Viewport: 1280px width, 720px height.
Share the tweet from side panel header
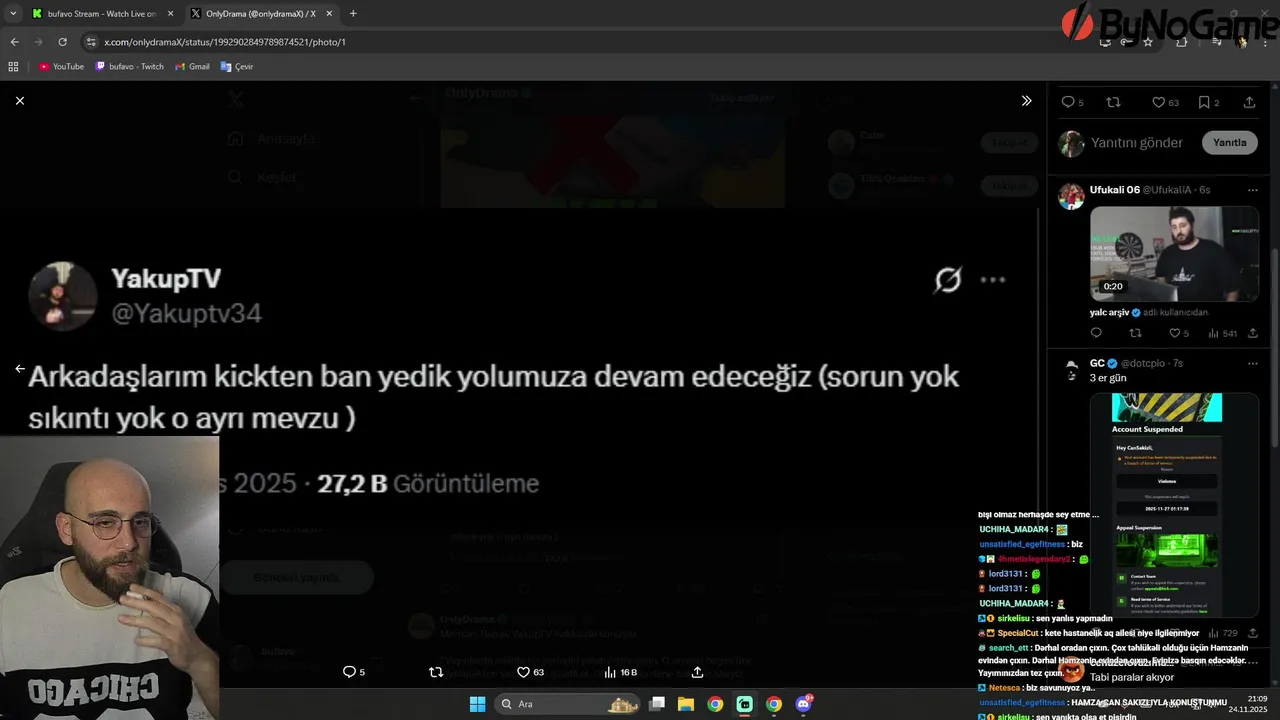[x=1249, y=102]
